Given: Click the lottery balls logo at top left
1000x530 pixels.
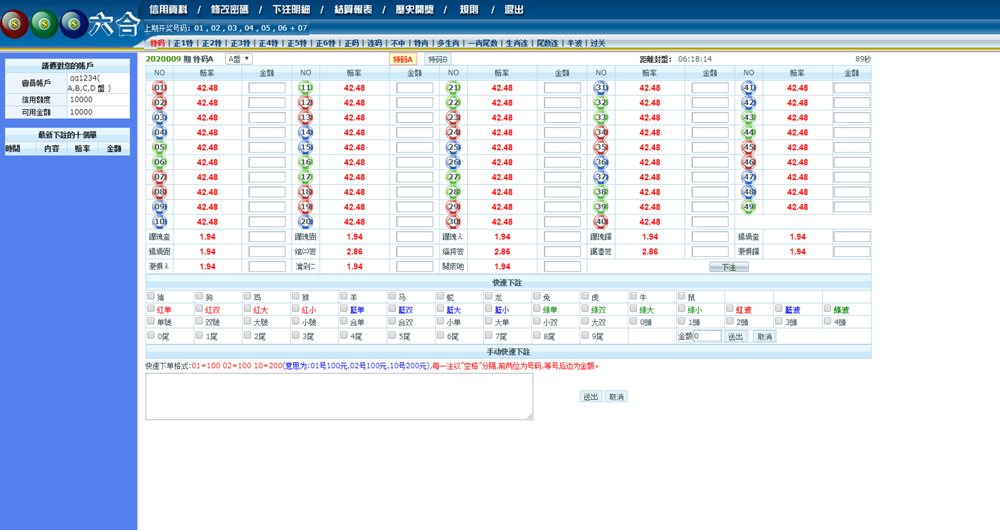Looking at the screenshot, I should pos(44,23).
